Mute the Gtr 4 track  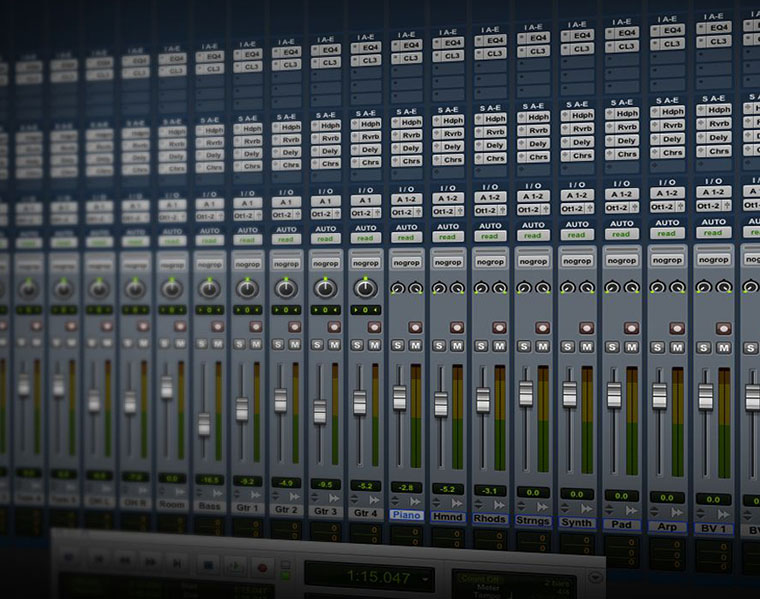pos(374,344)
